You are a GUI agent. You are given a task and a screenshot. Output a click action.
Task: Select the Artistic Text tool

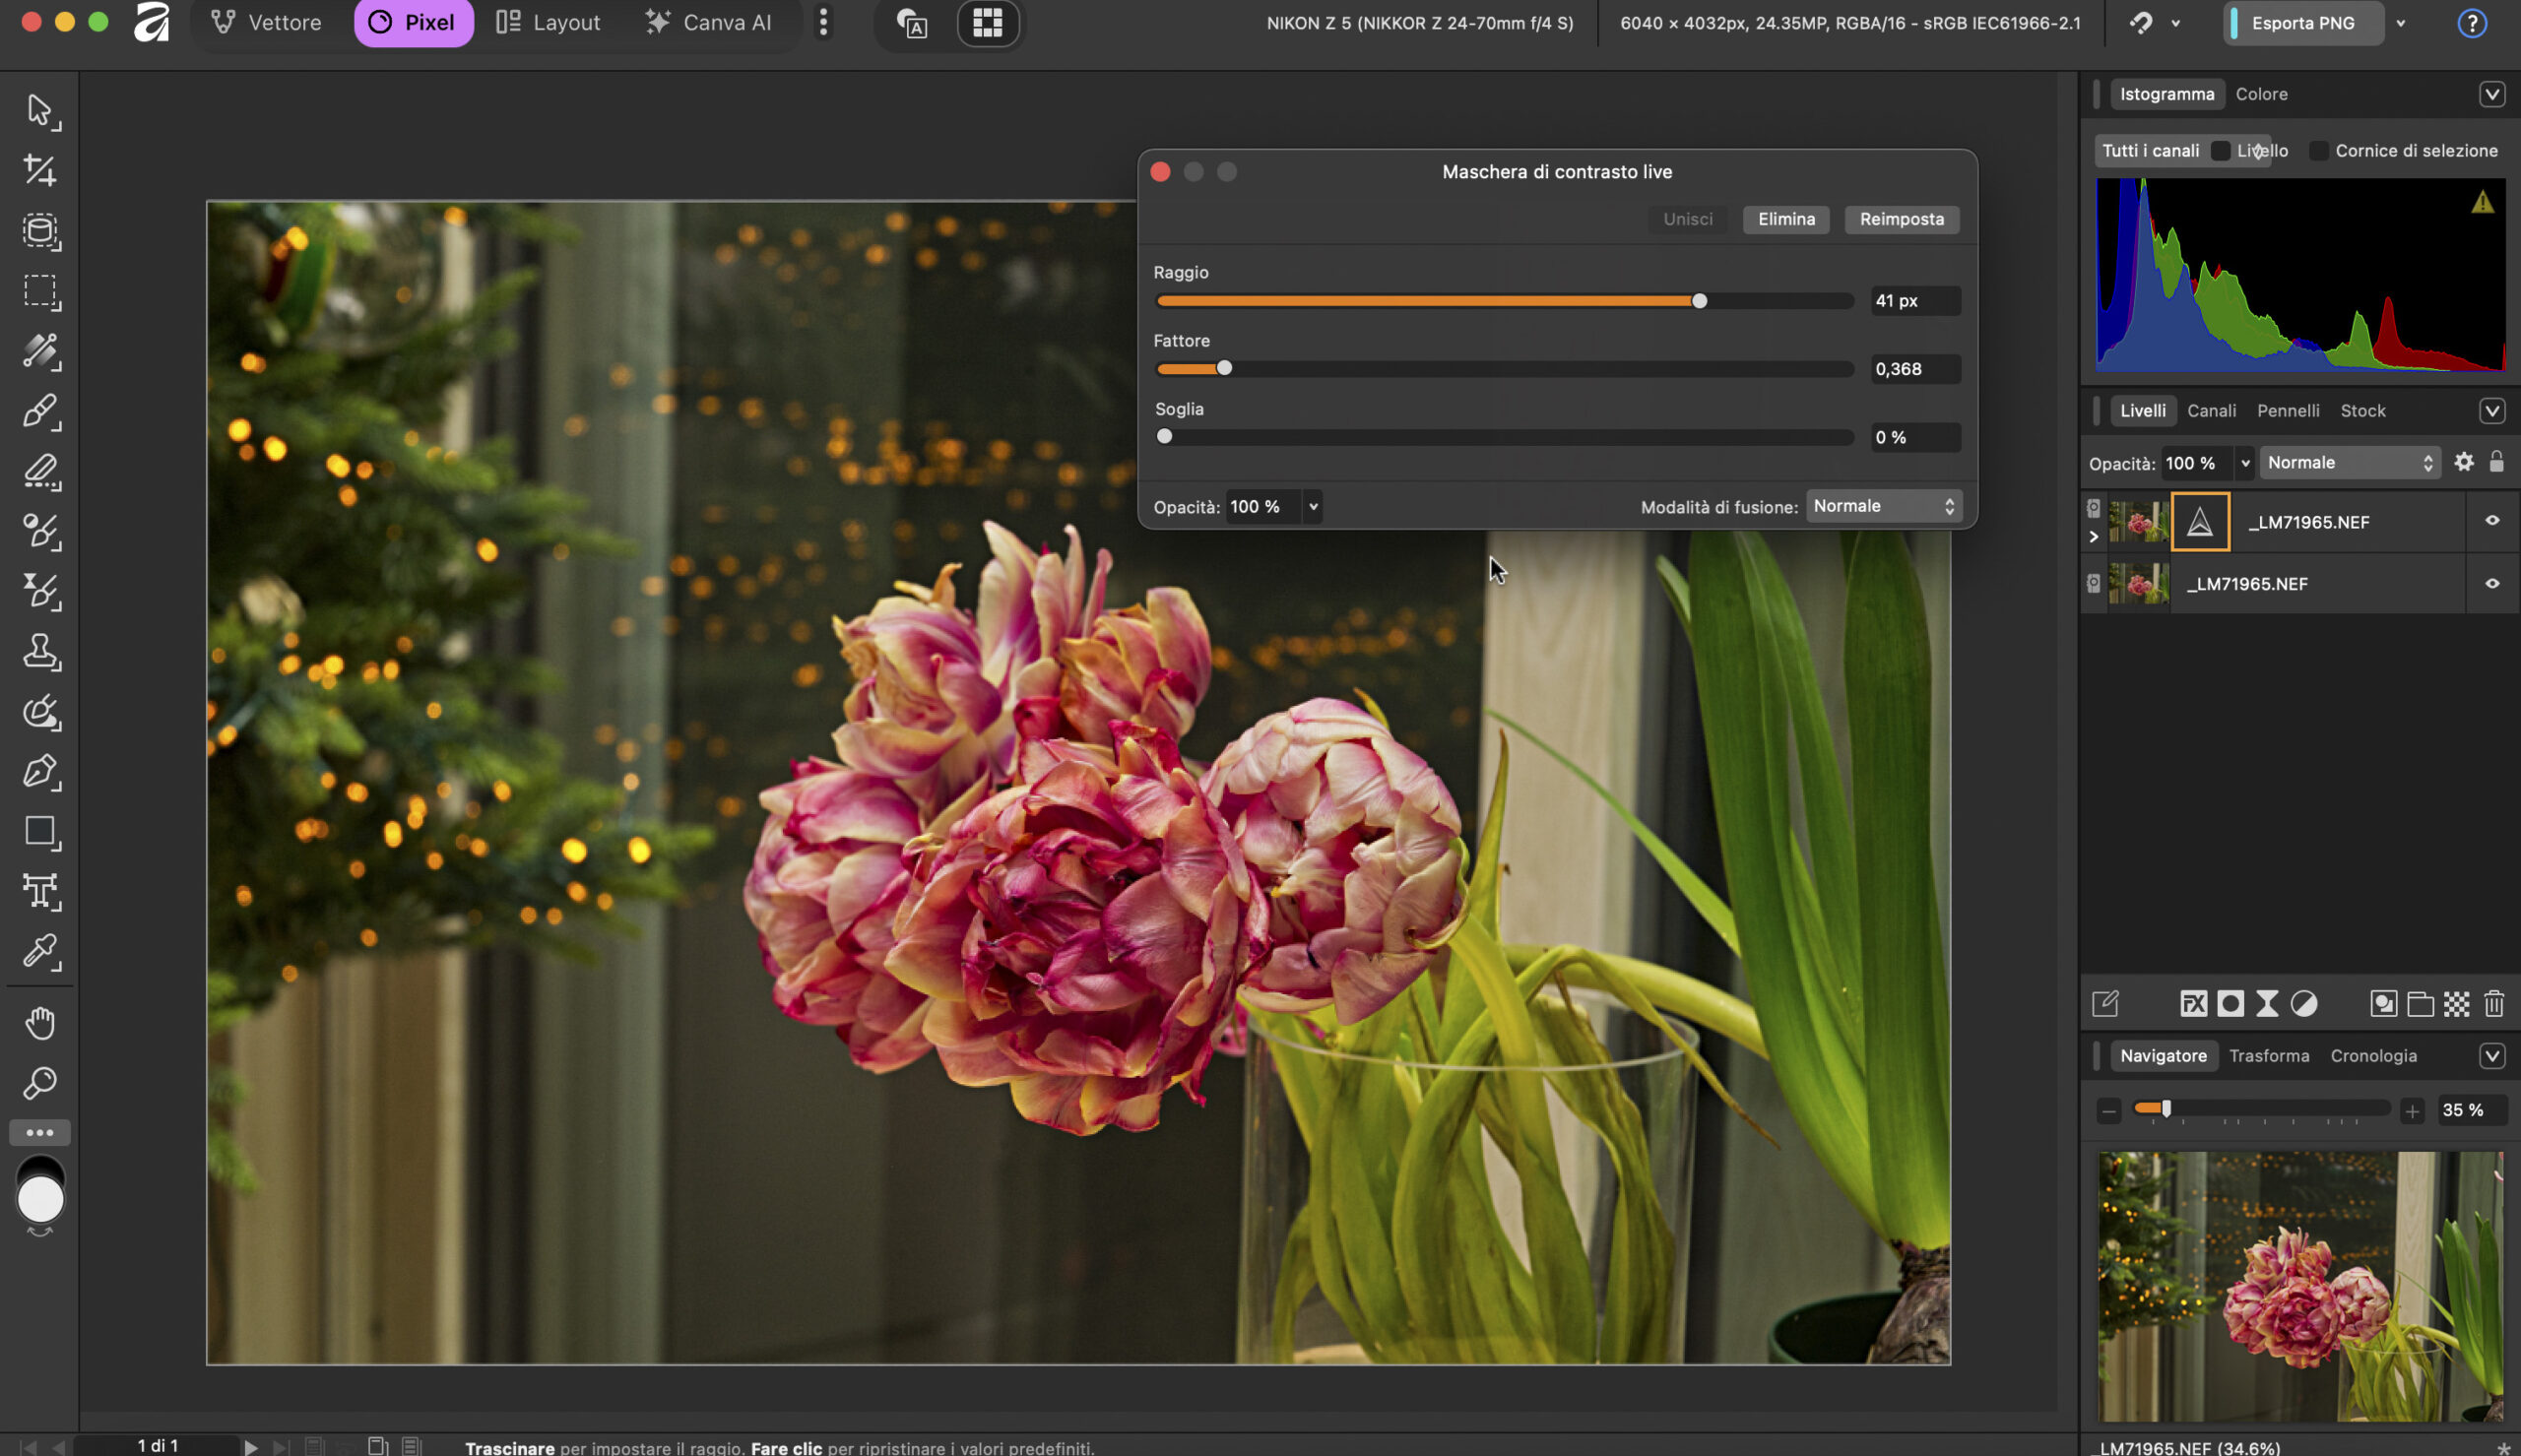click(40, 891)
